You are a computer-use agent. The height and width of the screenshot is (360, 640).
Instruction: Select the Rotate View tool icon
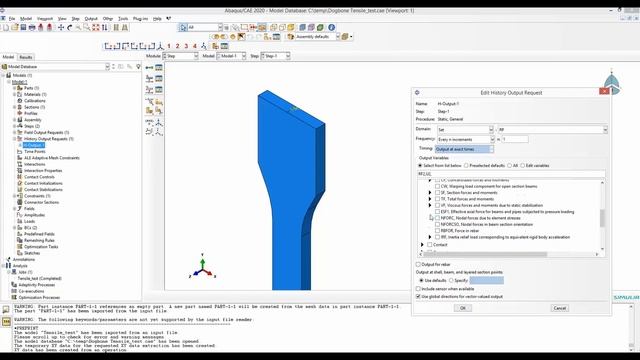click(x=69, y=27)
